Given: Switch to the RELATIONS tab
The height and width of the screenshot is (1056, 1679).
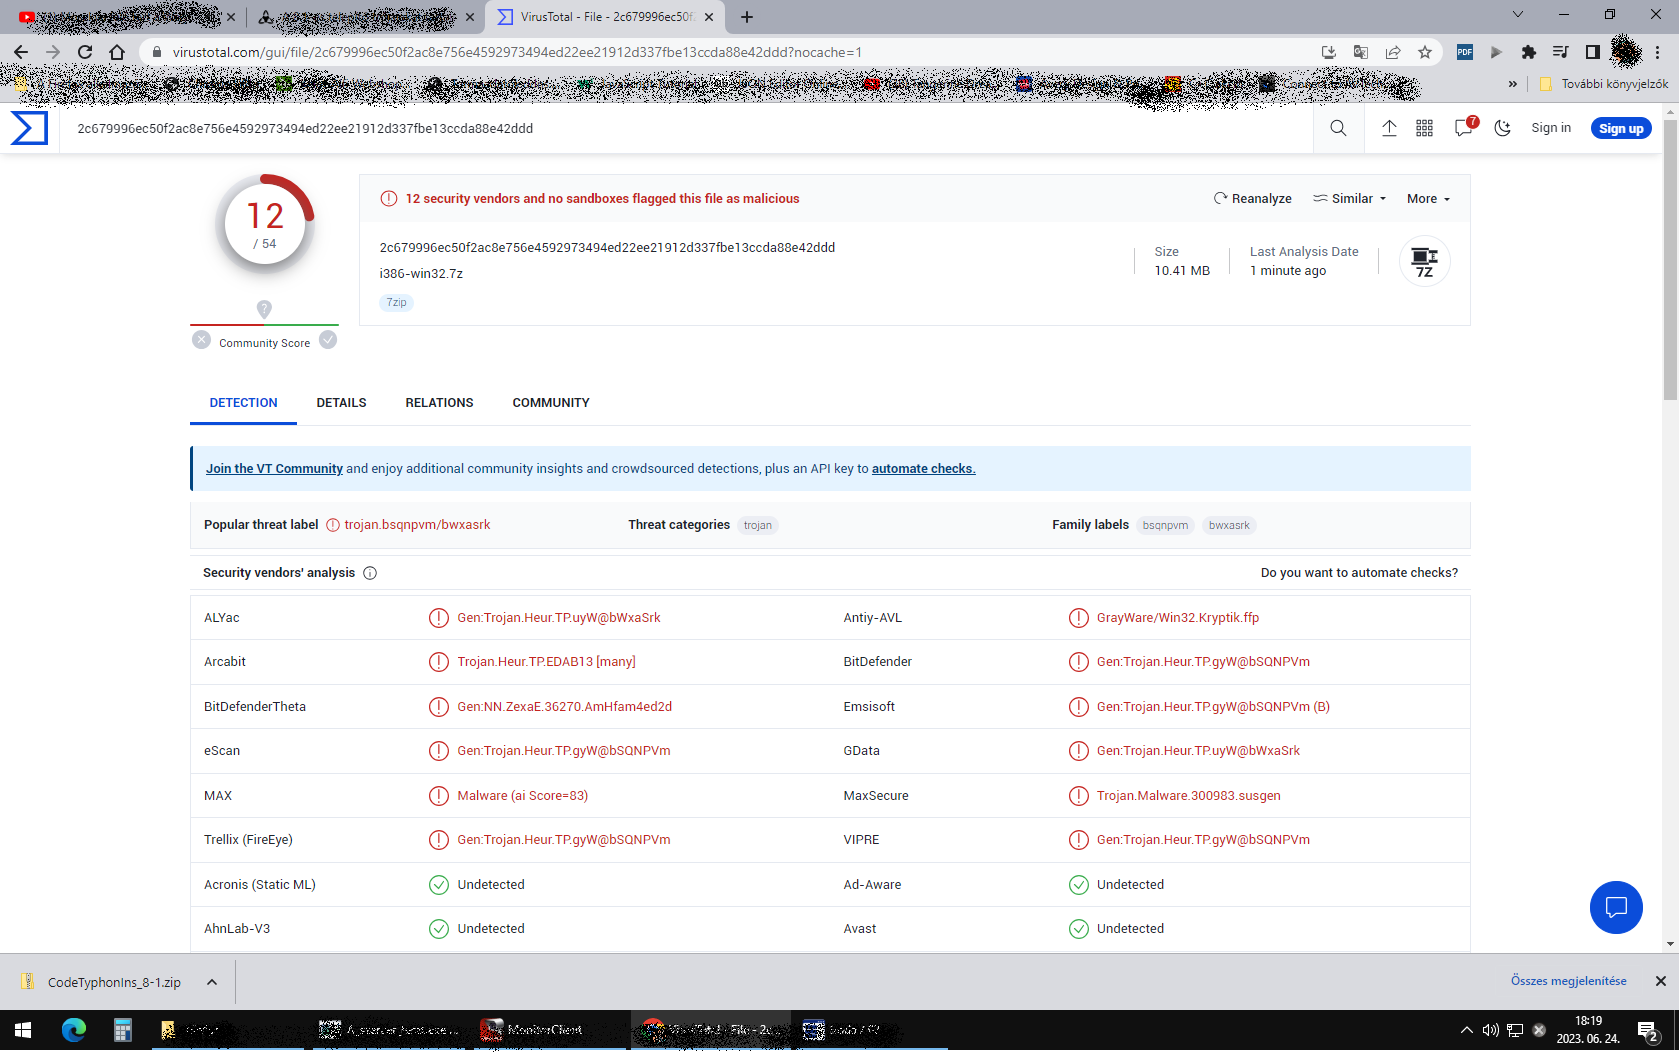Looking at the screenshot, I should pyautogui.click(x=439, y=403).
